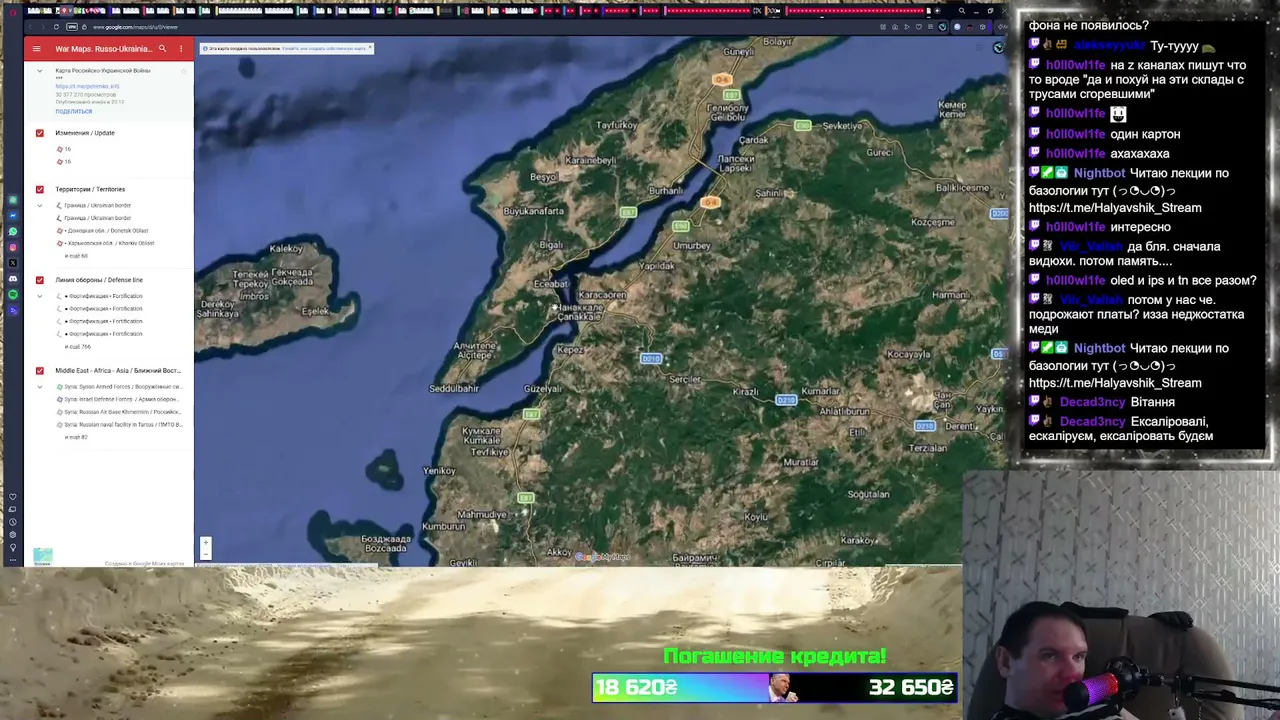Viewport: 1280px width, 720px height.
Task: Click the Opera logo menu button
Action: click(x=13, y=11)
